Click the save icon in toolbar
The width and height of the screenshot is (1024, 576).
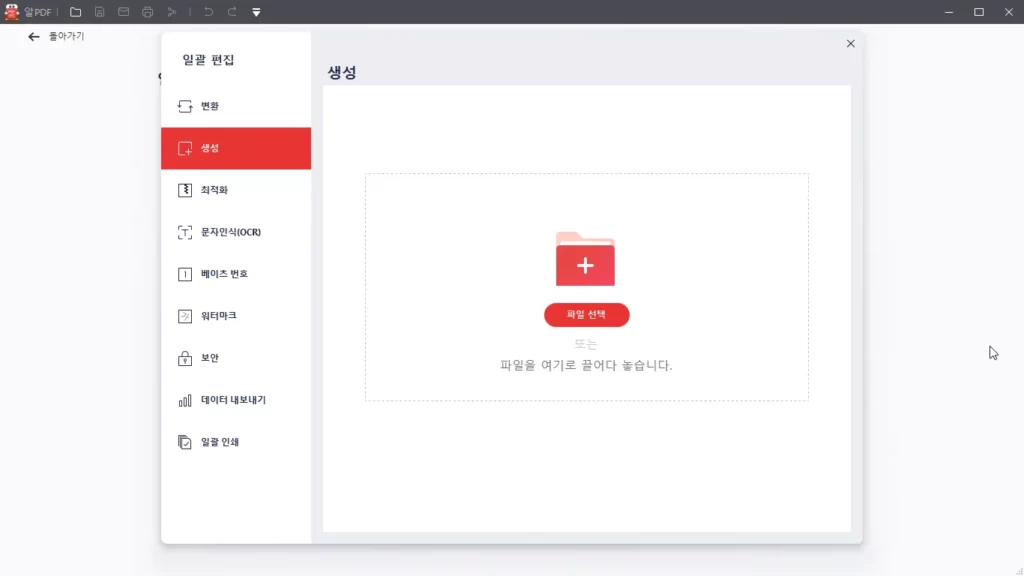coord(99,12)
